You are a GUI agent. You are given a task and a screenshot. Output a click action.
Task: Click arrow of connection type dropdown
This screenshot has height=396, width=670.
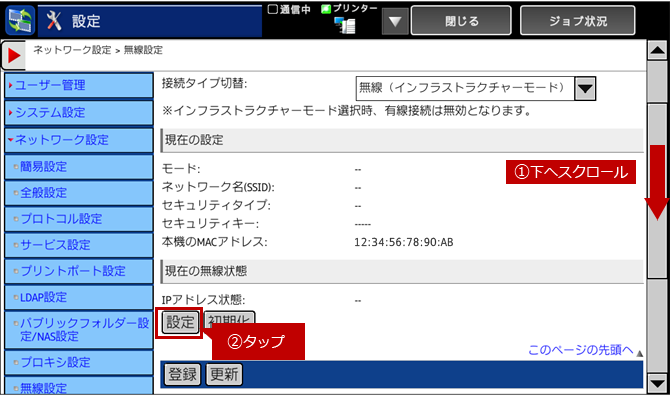pos(585,88)
